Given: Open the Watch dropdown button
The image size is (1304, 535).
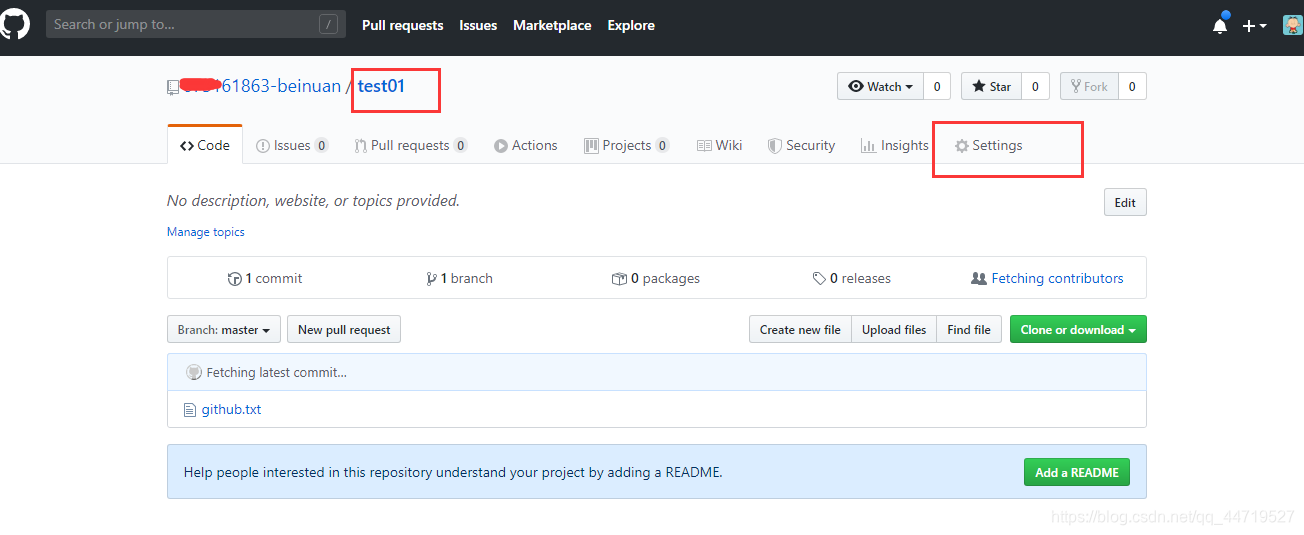Looking at the screenshot, I should [x=880, y=87].
